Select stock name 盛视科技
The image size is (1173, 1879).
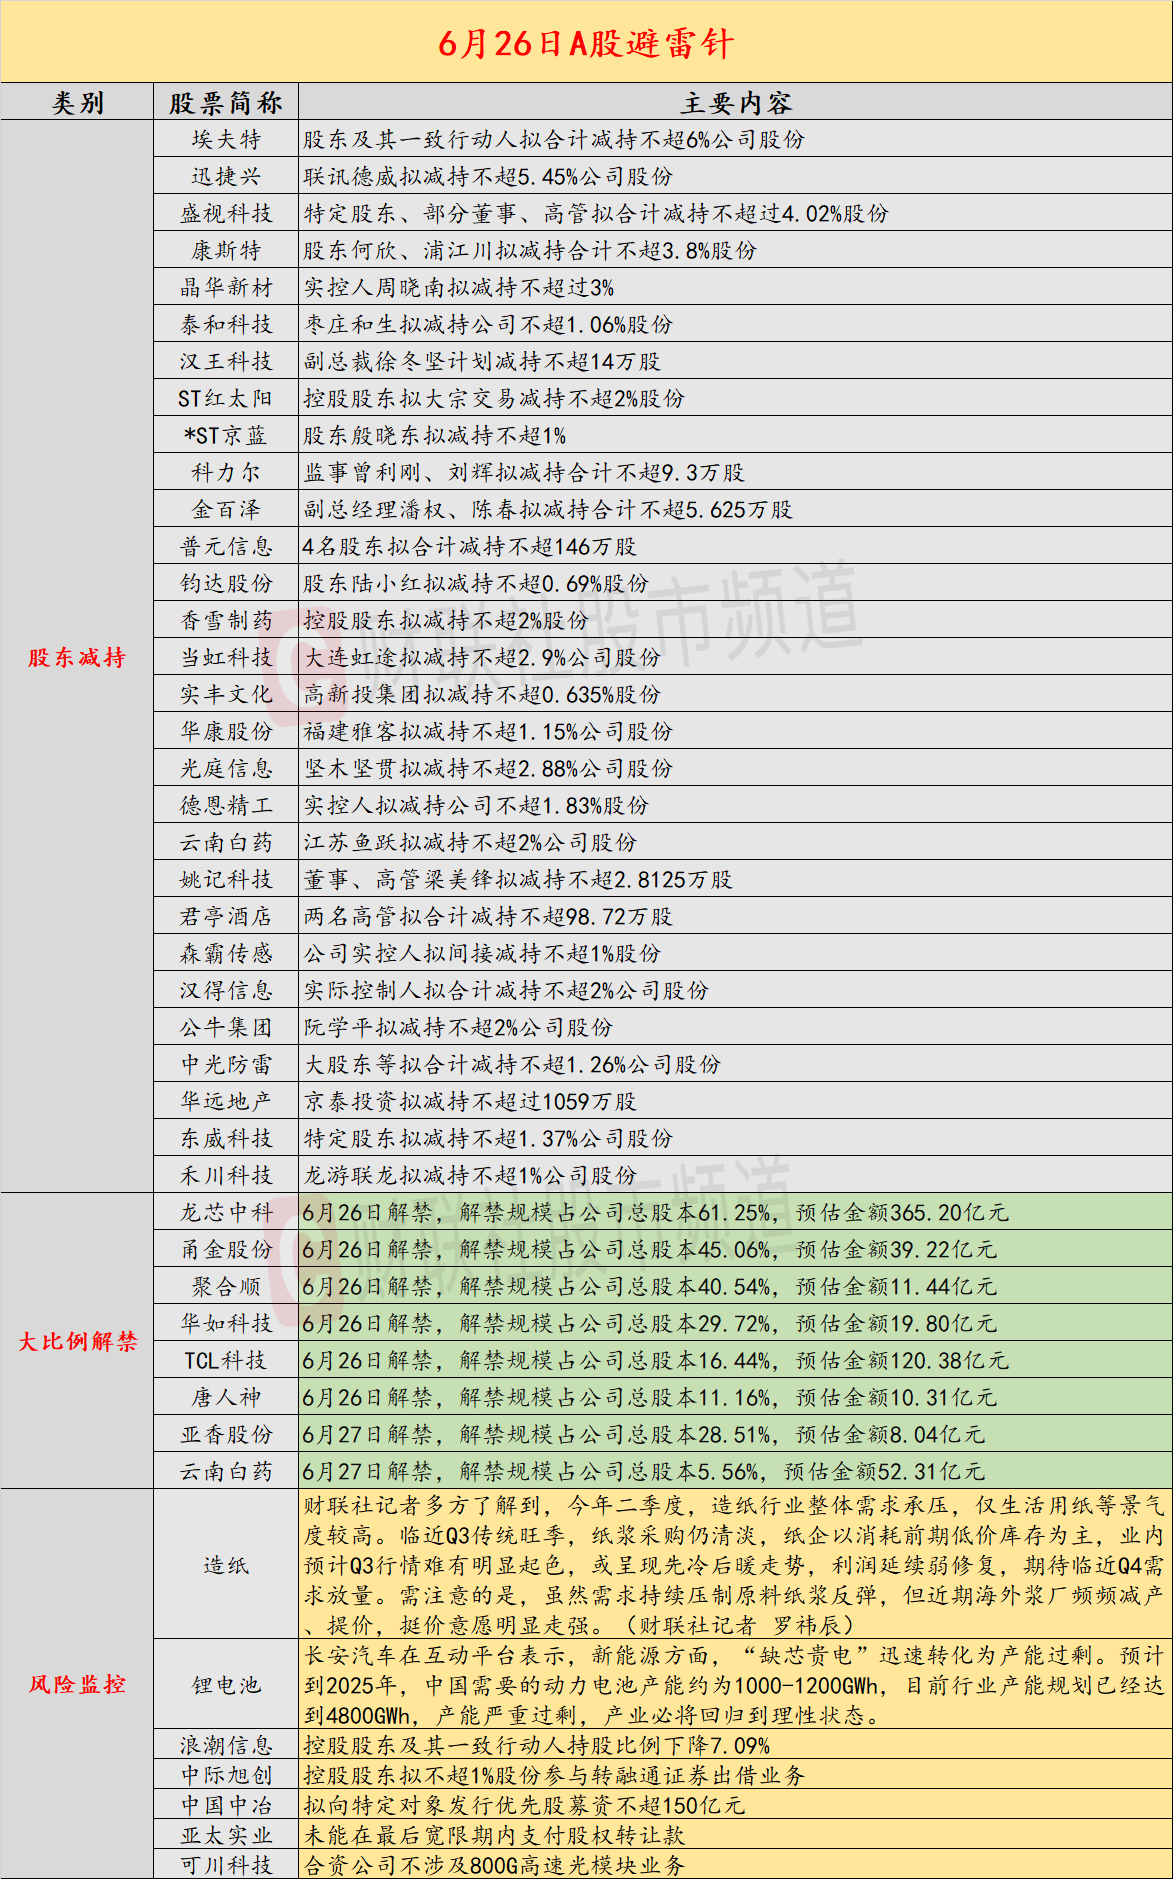pyautogui.click(x=226, y=213)
